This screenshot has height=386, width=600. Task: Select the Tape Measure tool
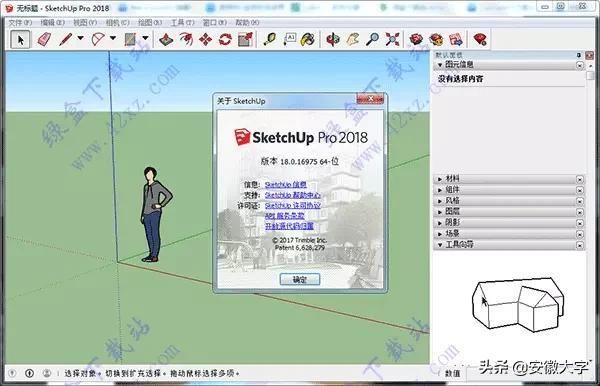point(270,39)
